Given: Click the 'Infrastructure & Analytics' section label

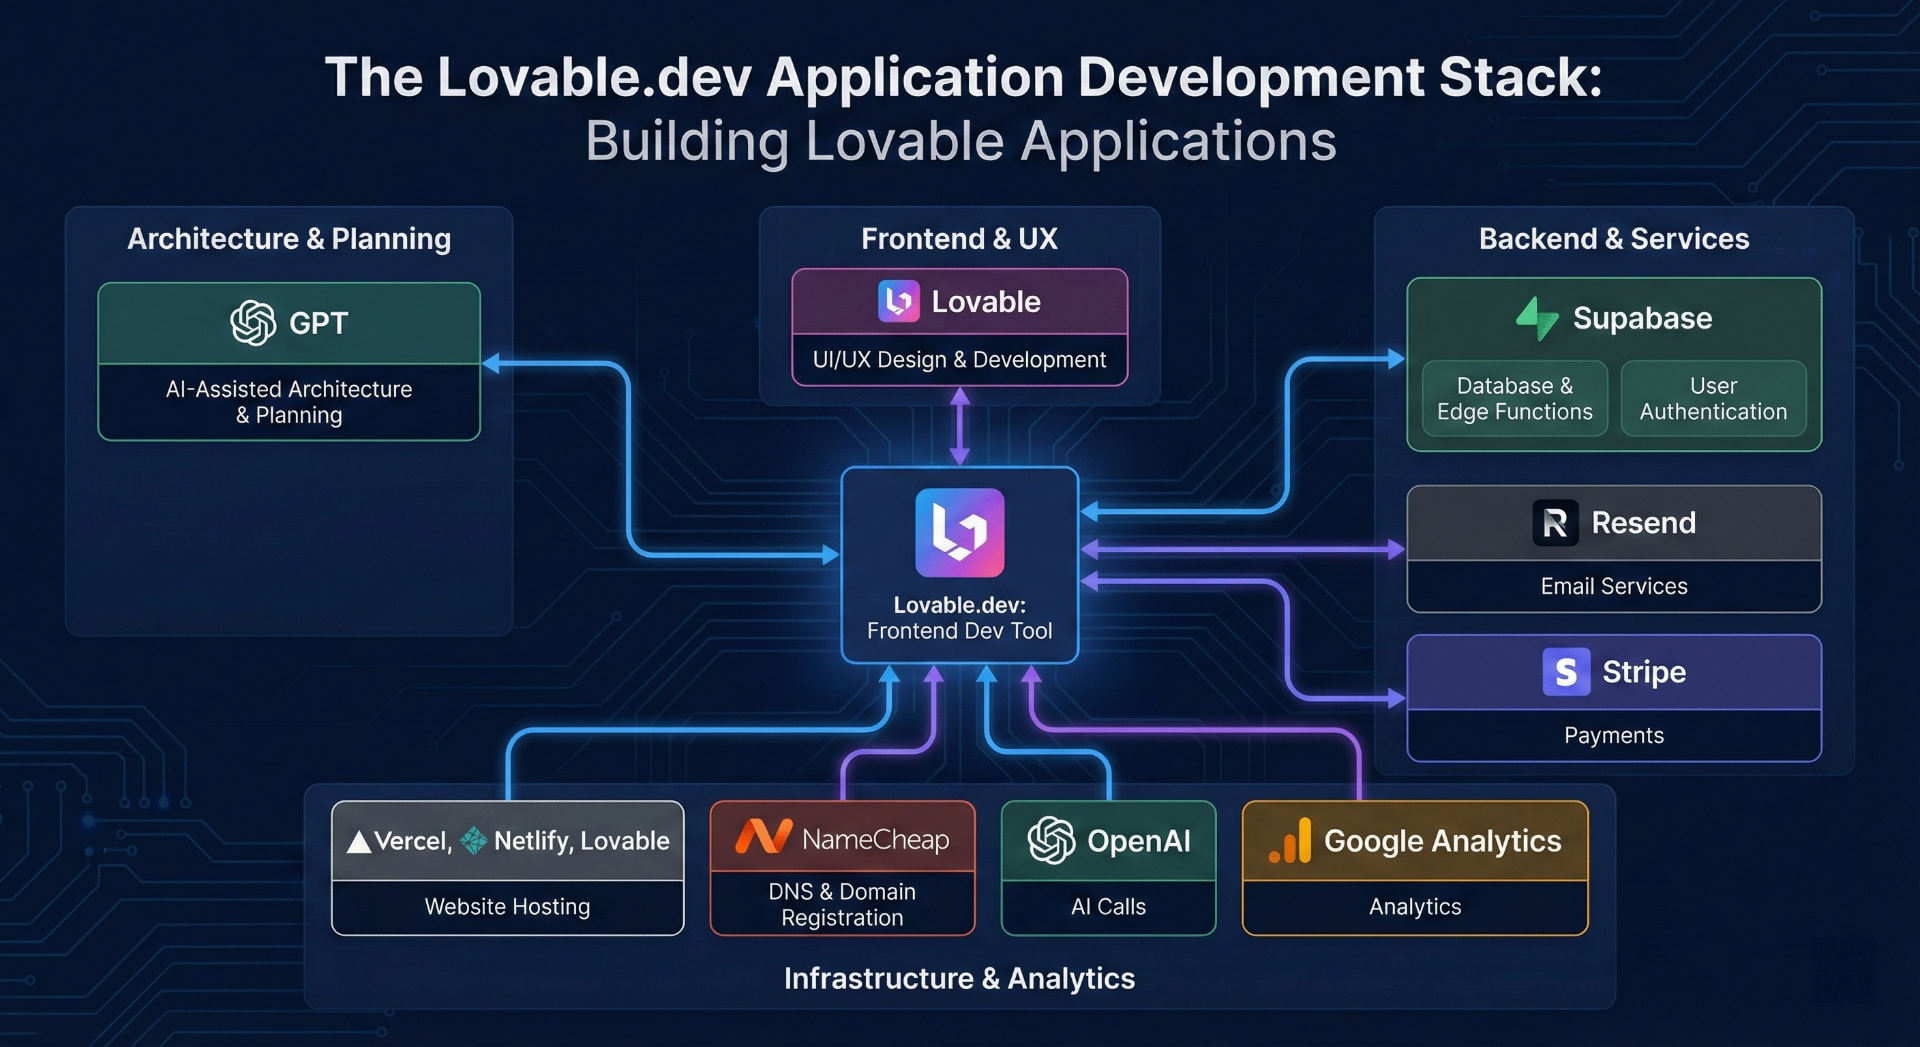Looking at the screenshot, I should tap(959, 978).
